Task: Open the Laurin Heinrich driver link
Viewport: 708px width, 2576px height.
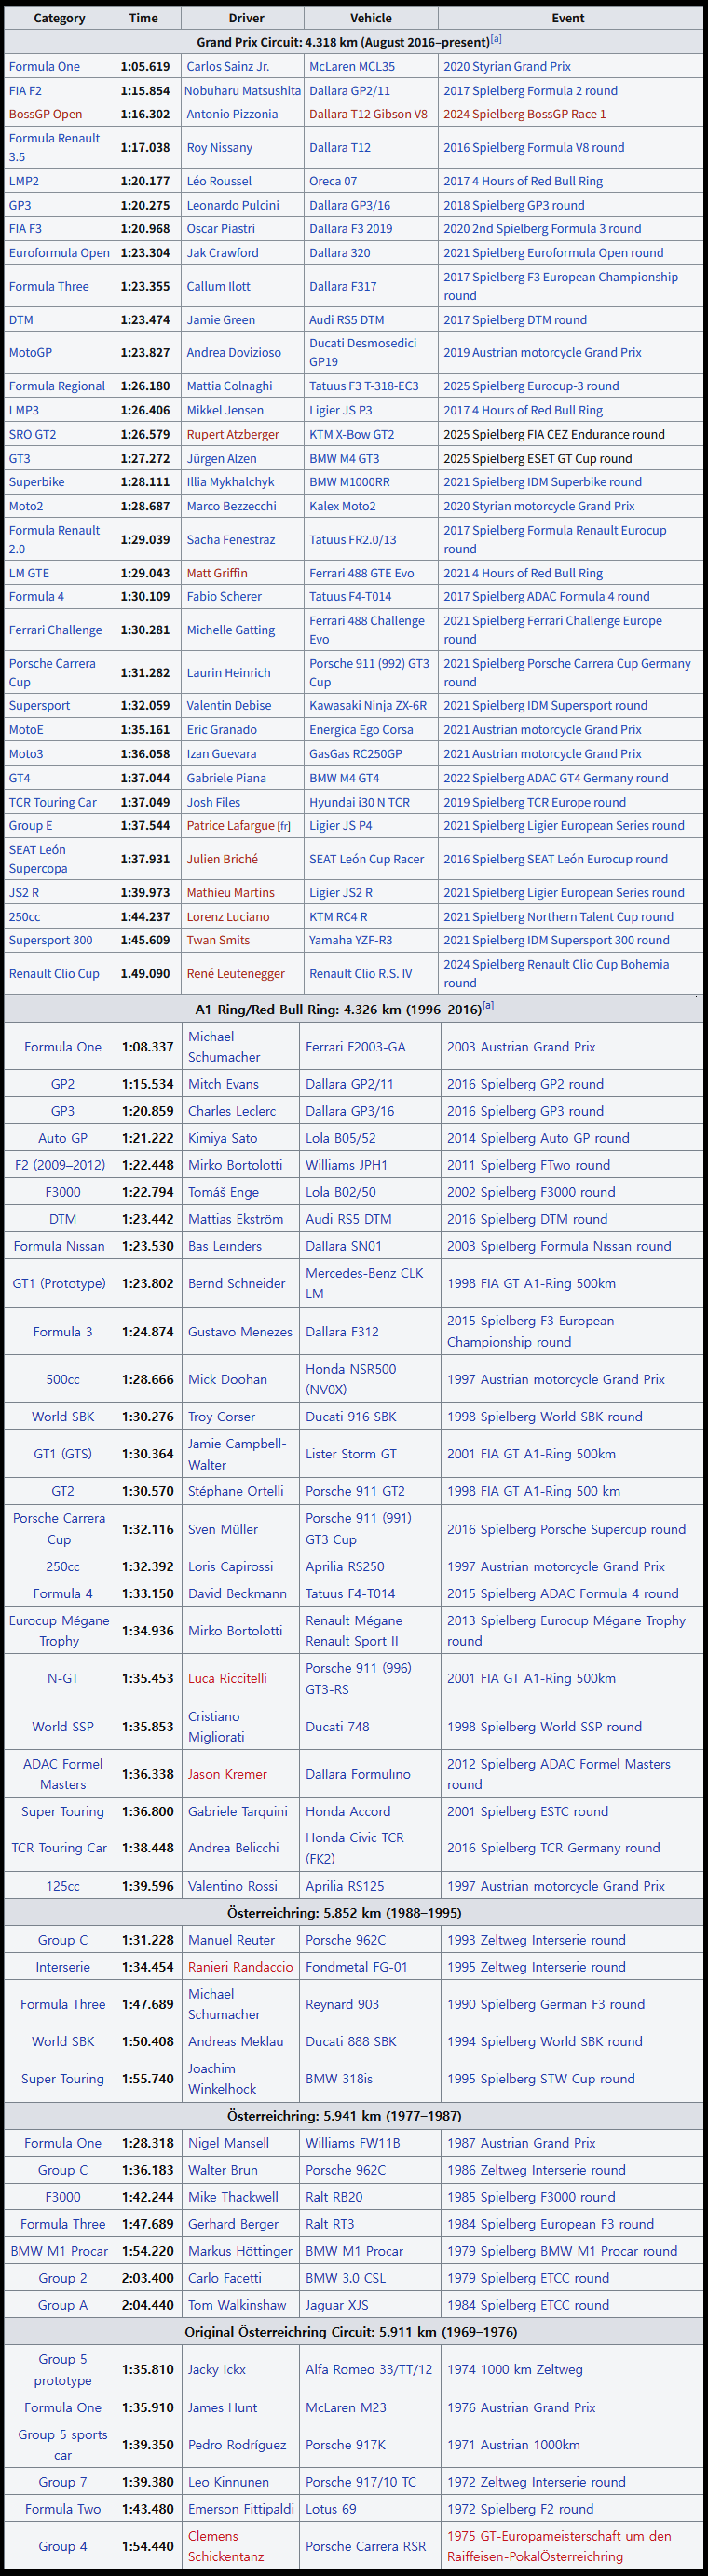Action: pos(229,674)
